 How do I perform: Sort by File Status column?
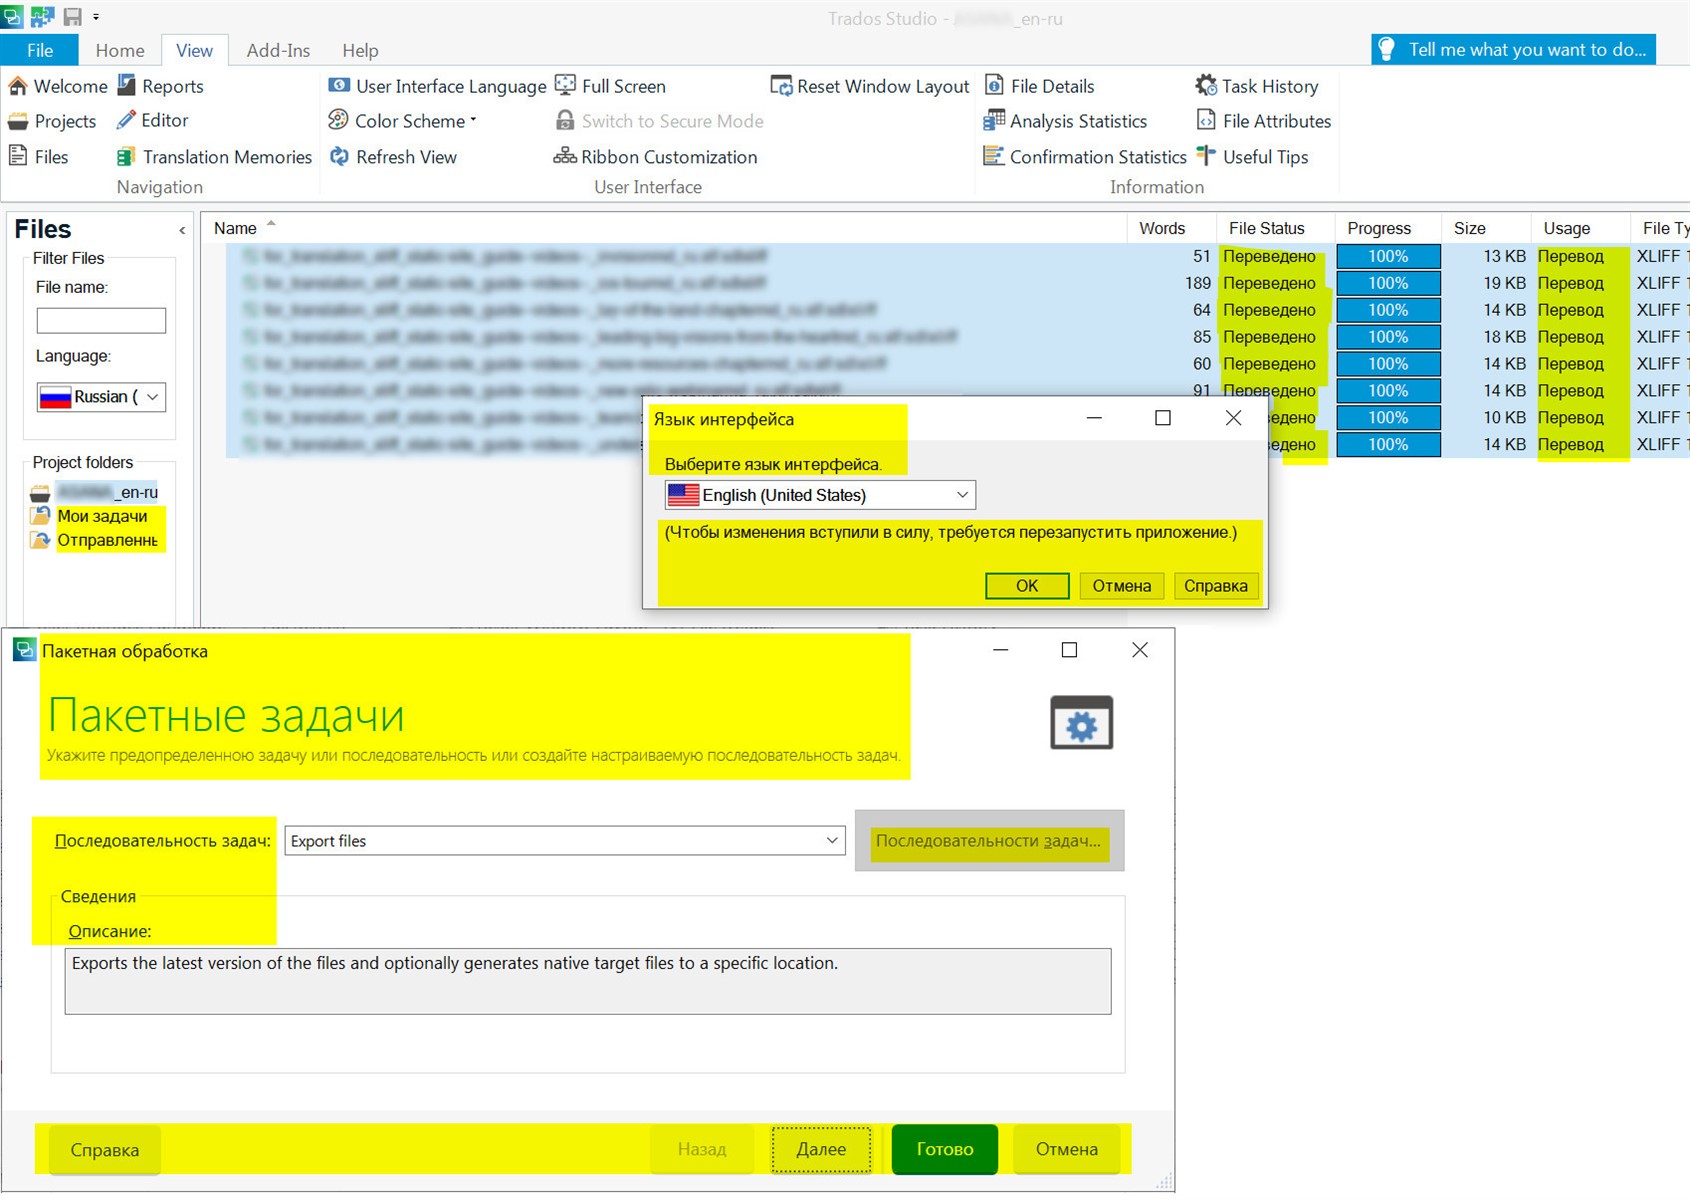point(1275,228)
